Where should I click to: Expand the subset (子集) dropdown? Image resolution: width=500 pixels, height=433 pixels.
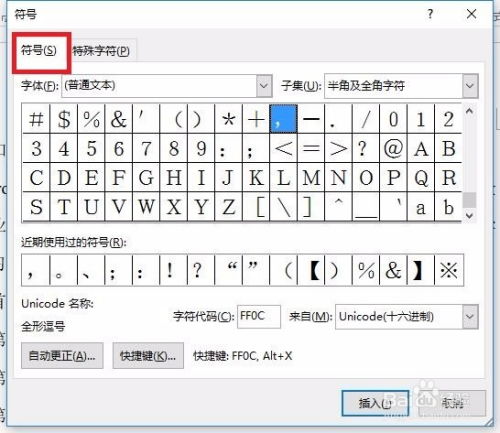coord(470,86)
